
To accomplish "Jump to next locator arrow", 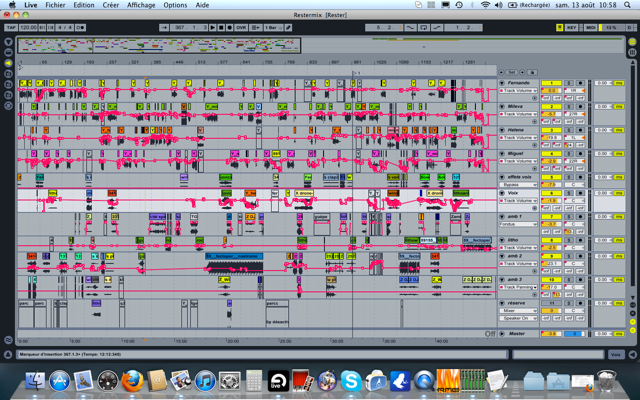I will click(x=522, y=72).
